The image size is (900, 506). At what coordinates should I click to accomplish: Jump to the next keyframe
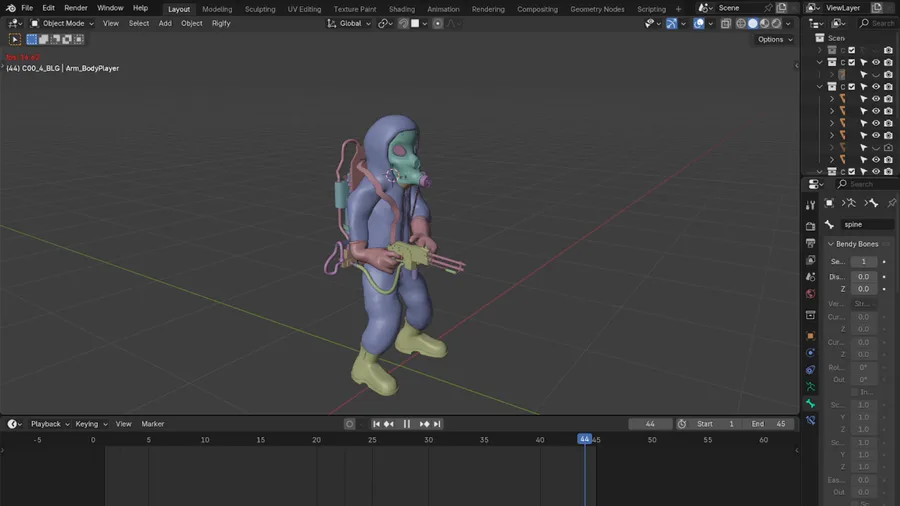click(x=424, y=424)
